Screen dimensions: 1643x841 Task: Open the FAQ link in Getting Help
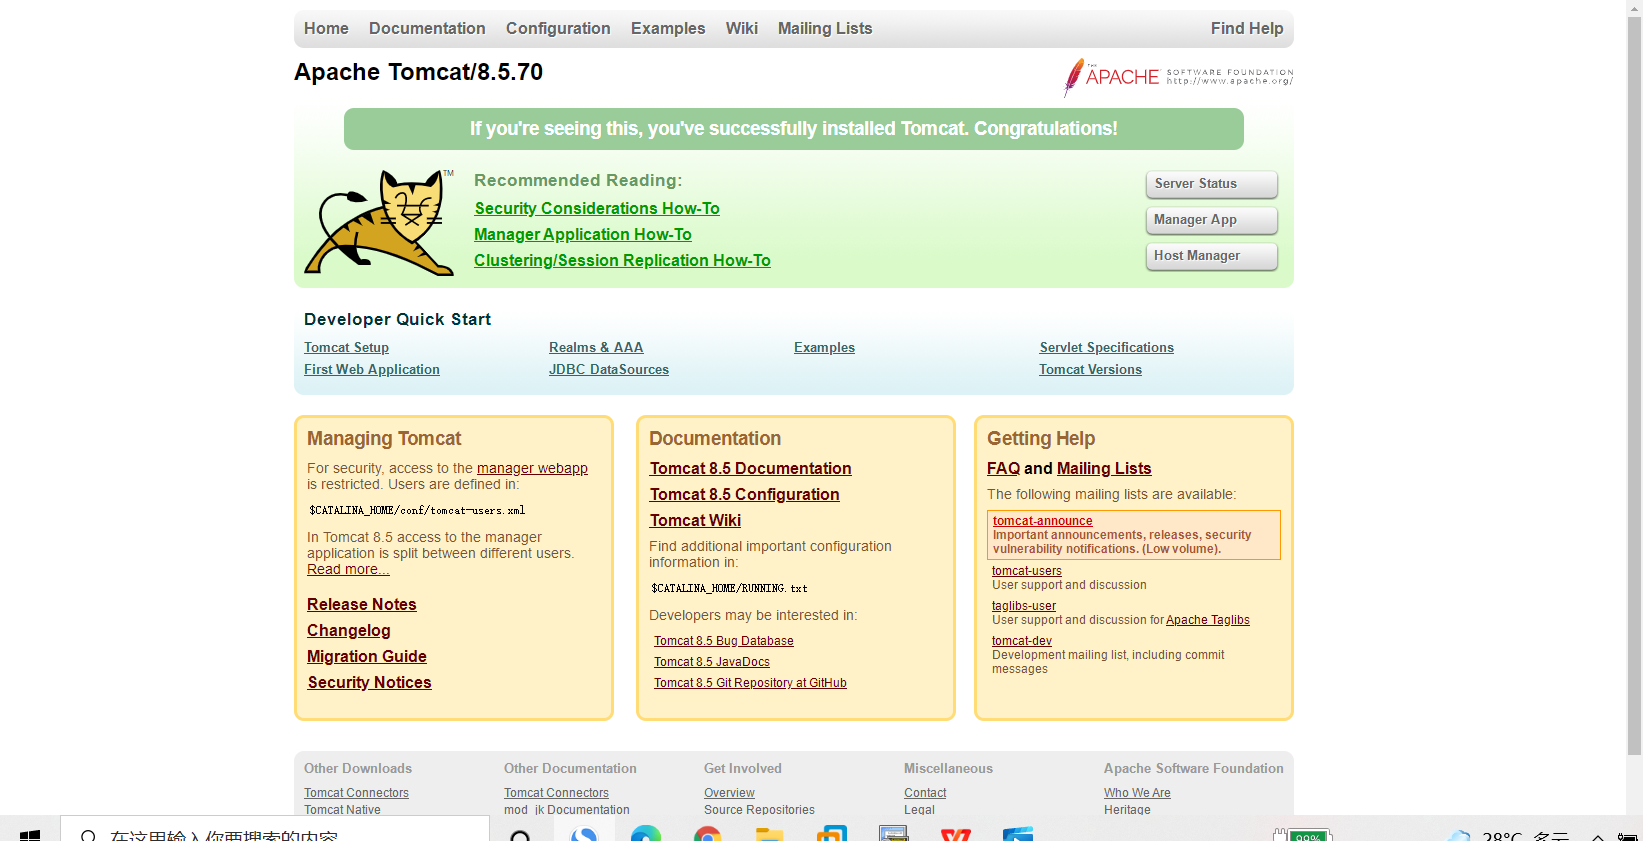[x=1003, y=468]
